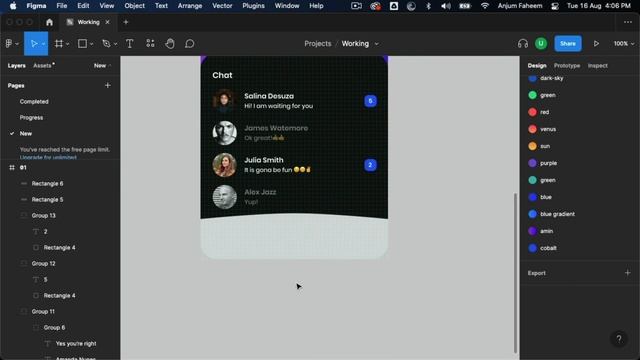The width and height of the screenshot is (640, 360).
Task: Select the Working file tab
Action: point(88,22)
